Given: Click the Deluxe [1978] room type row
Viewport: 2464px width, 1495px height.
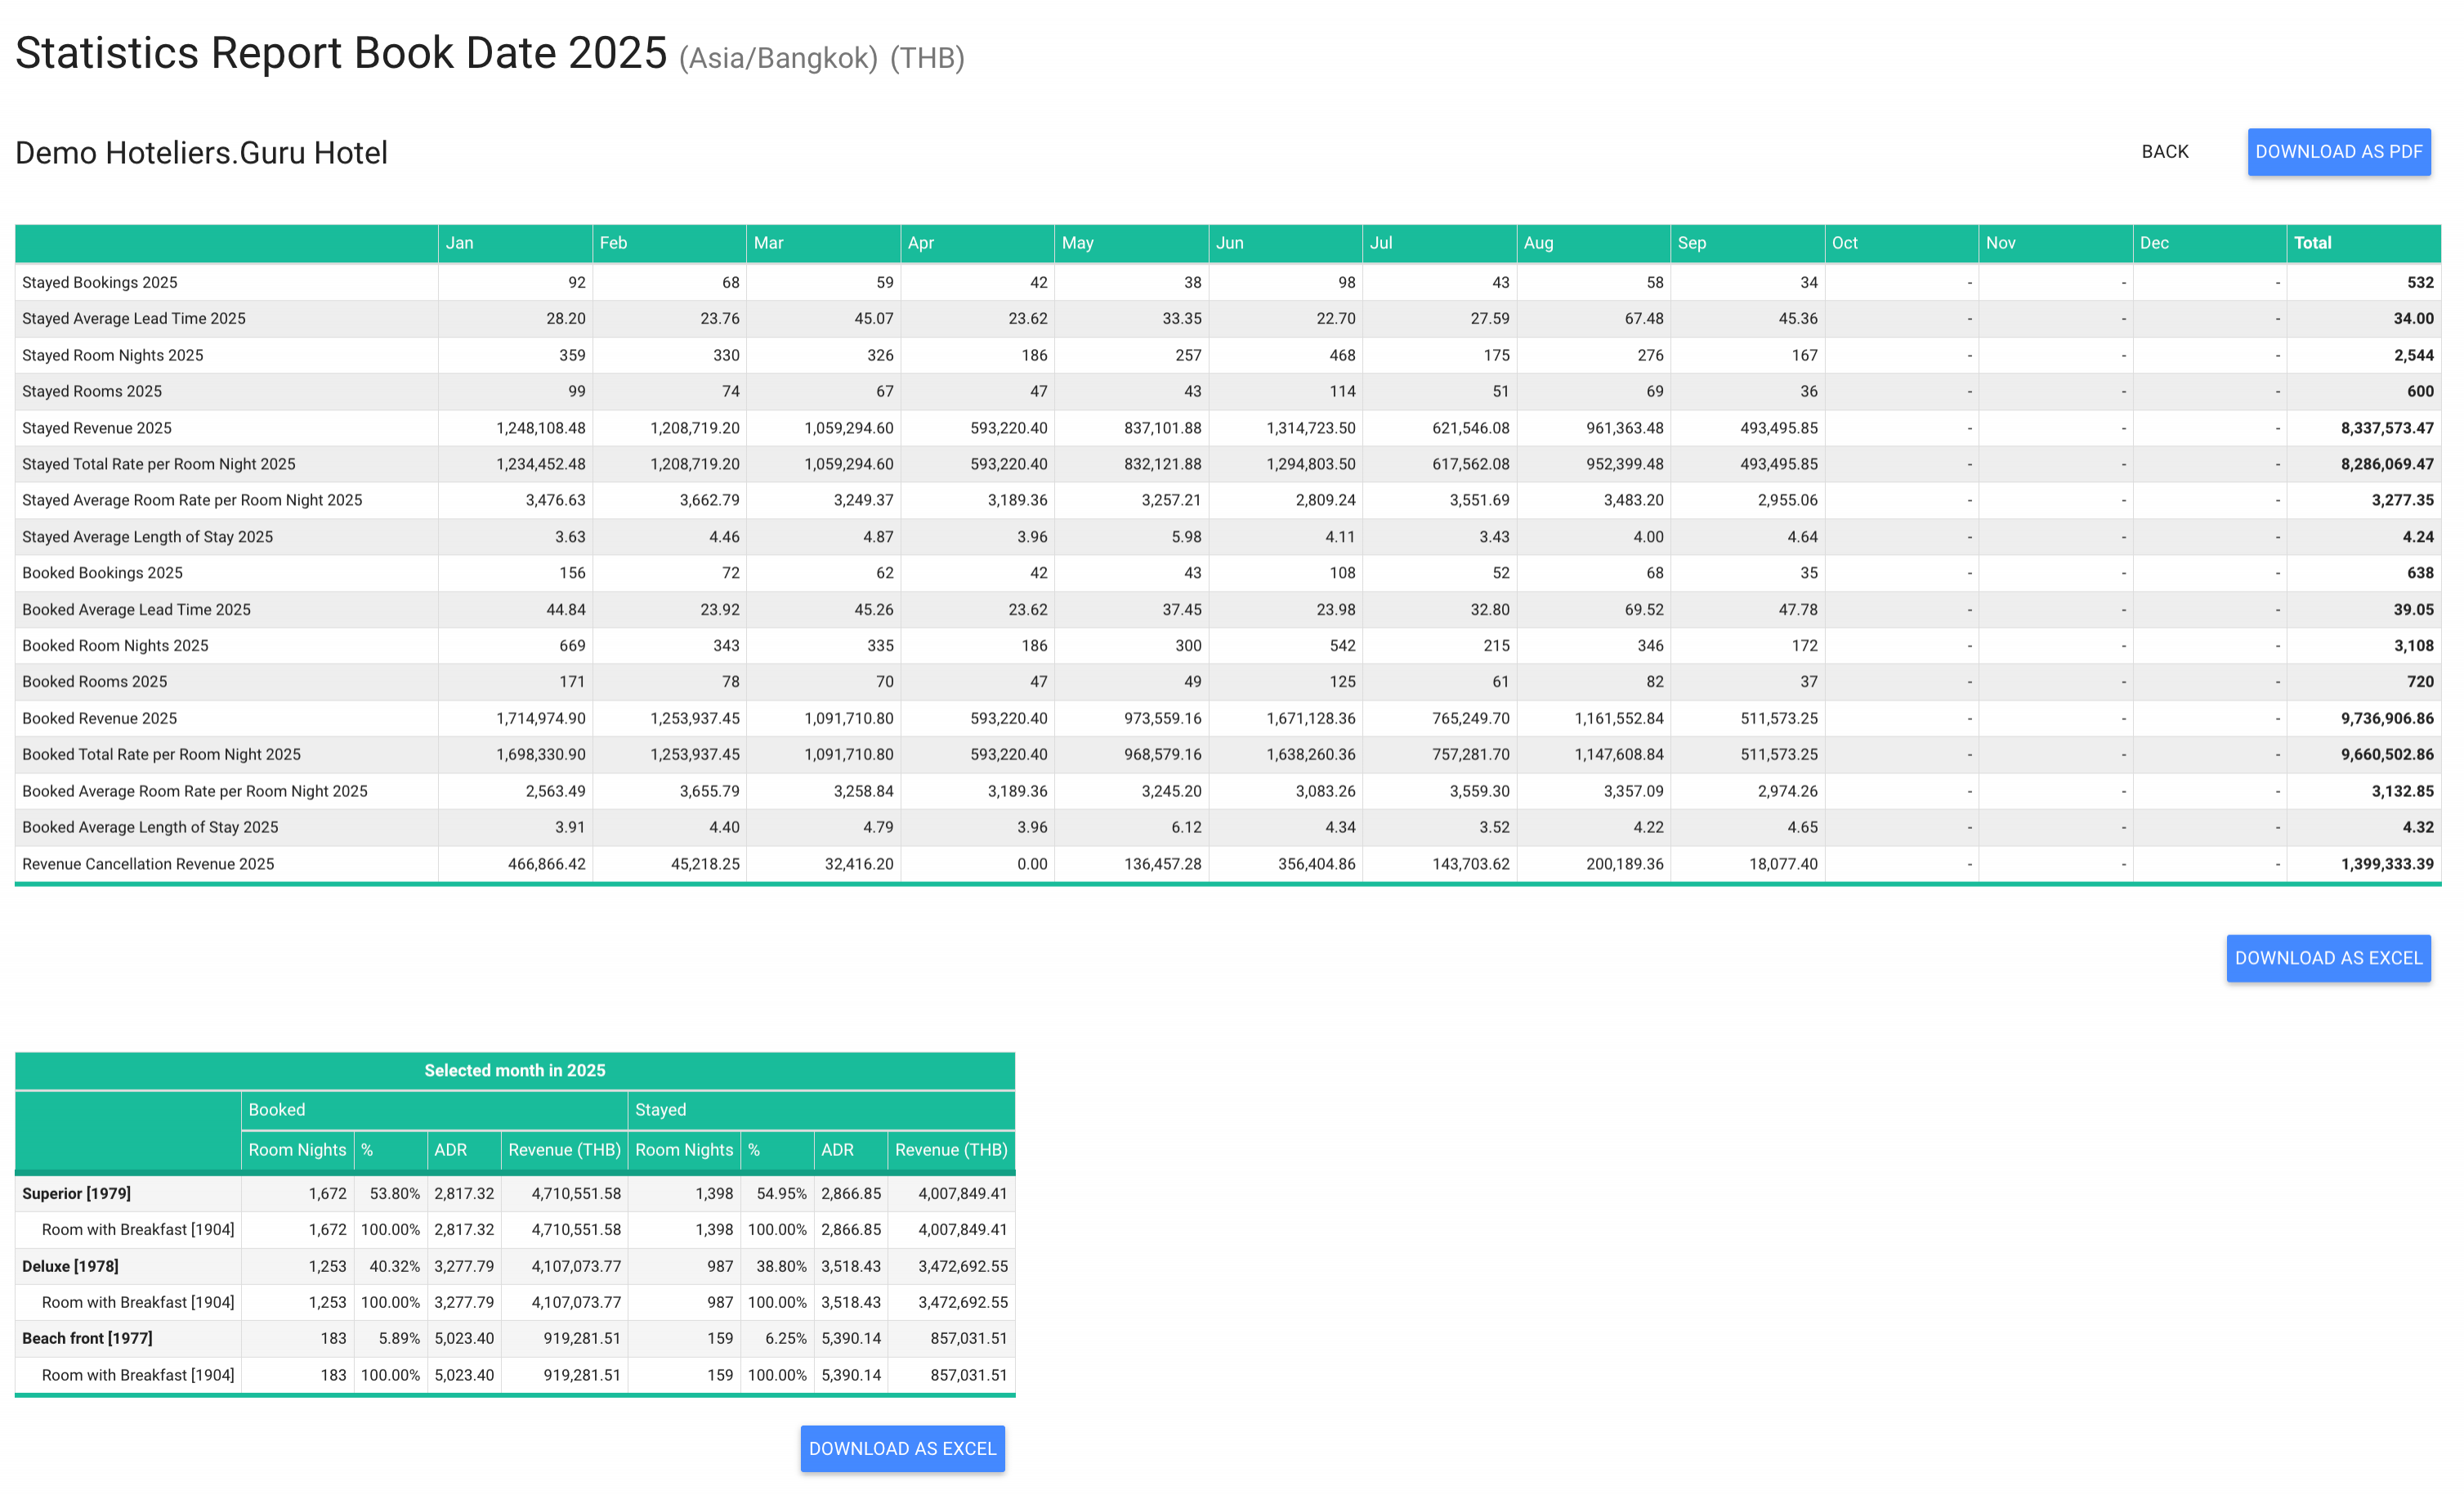Looking at the screenshot, I should (70, 1266).
